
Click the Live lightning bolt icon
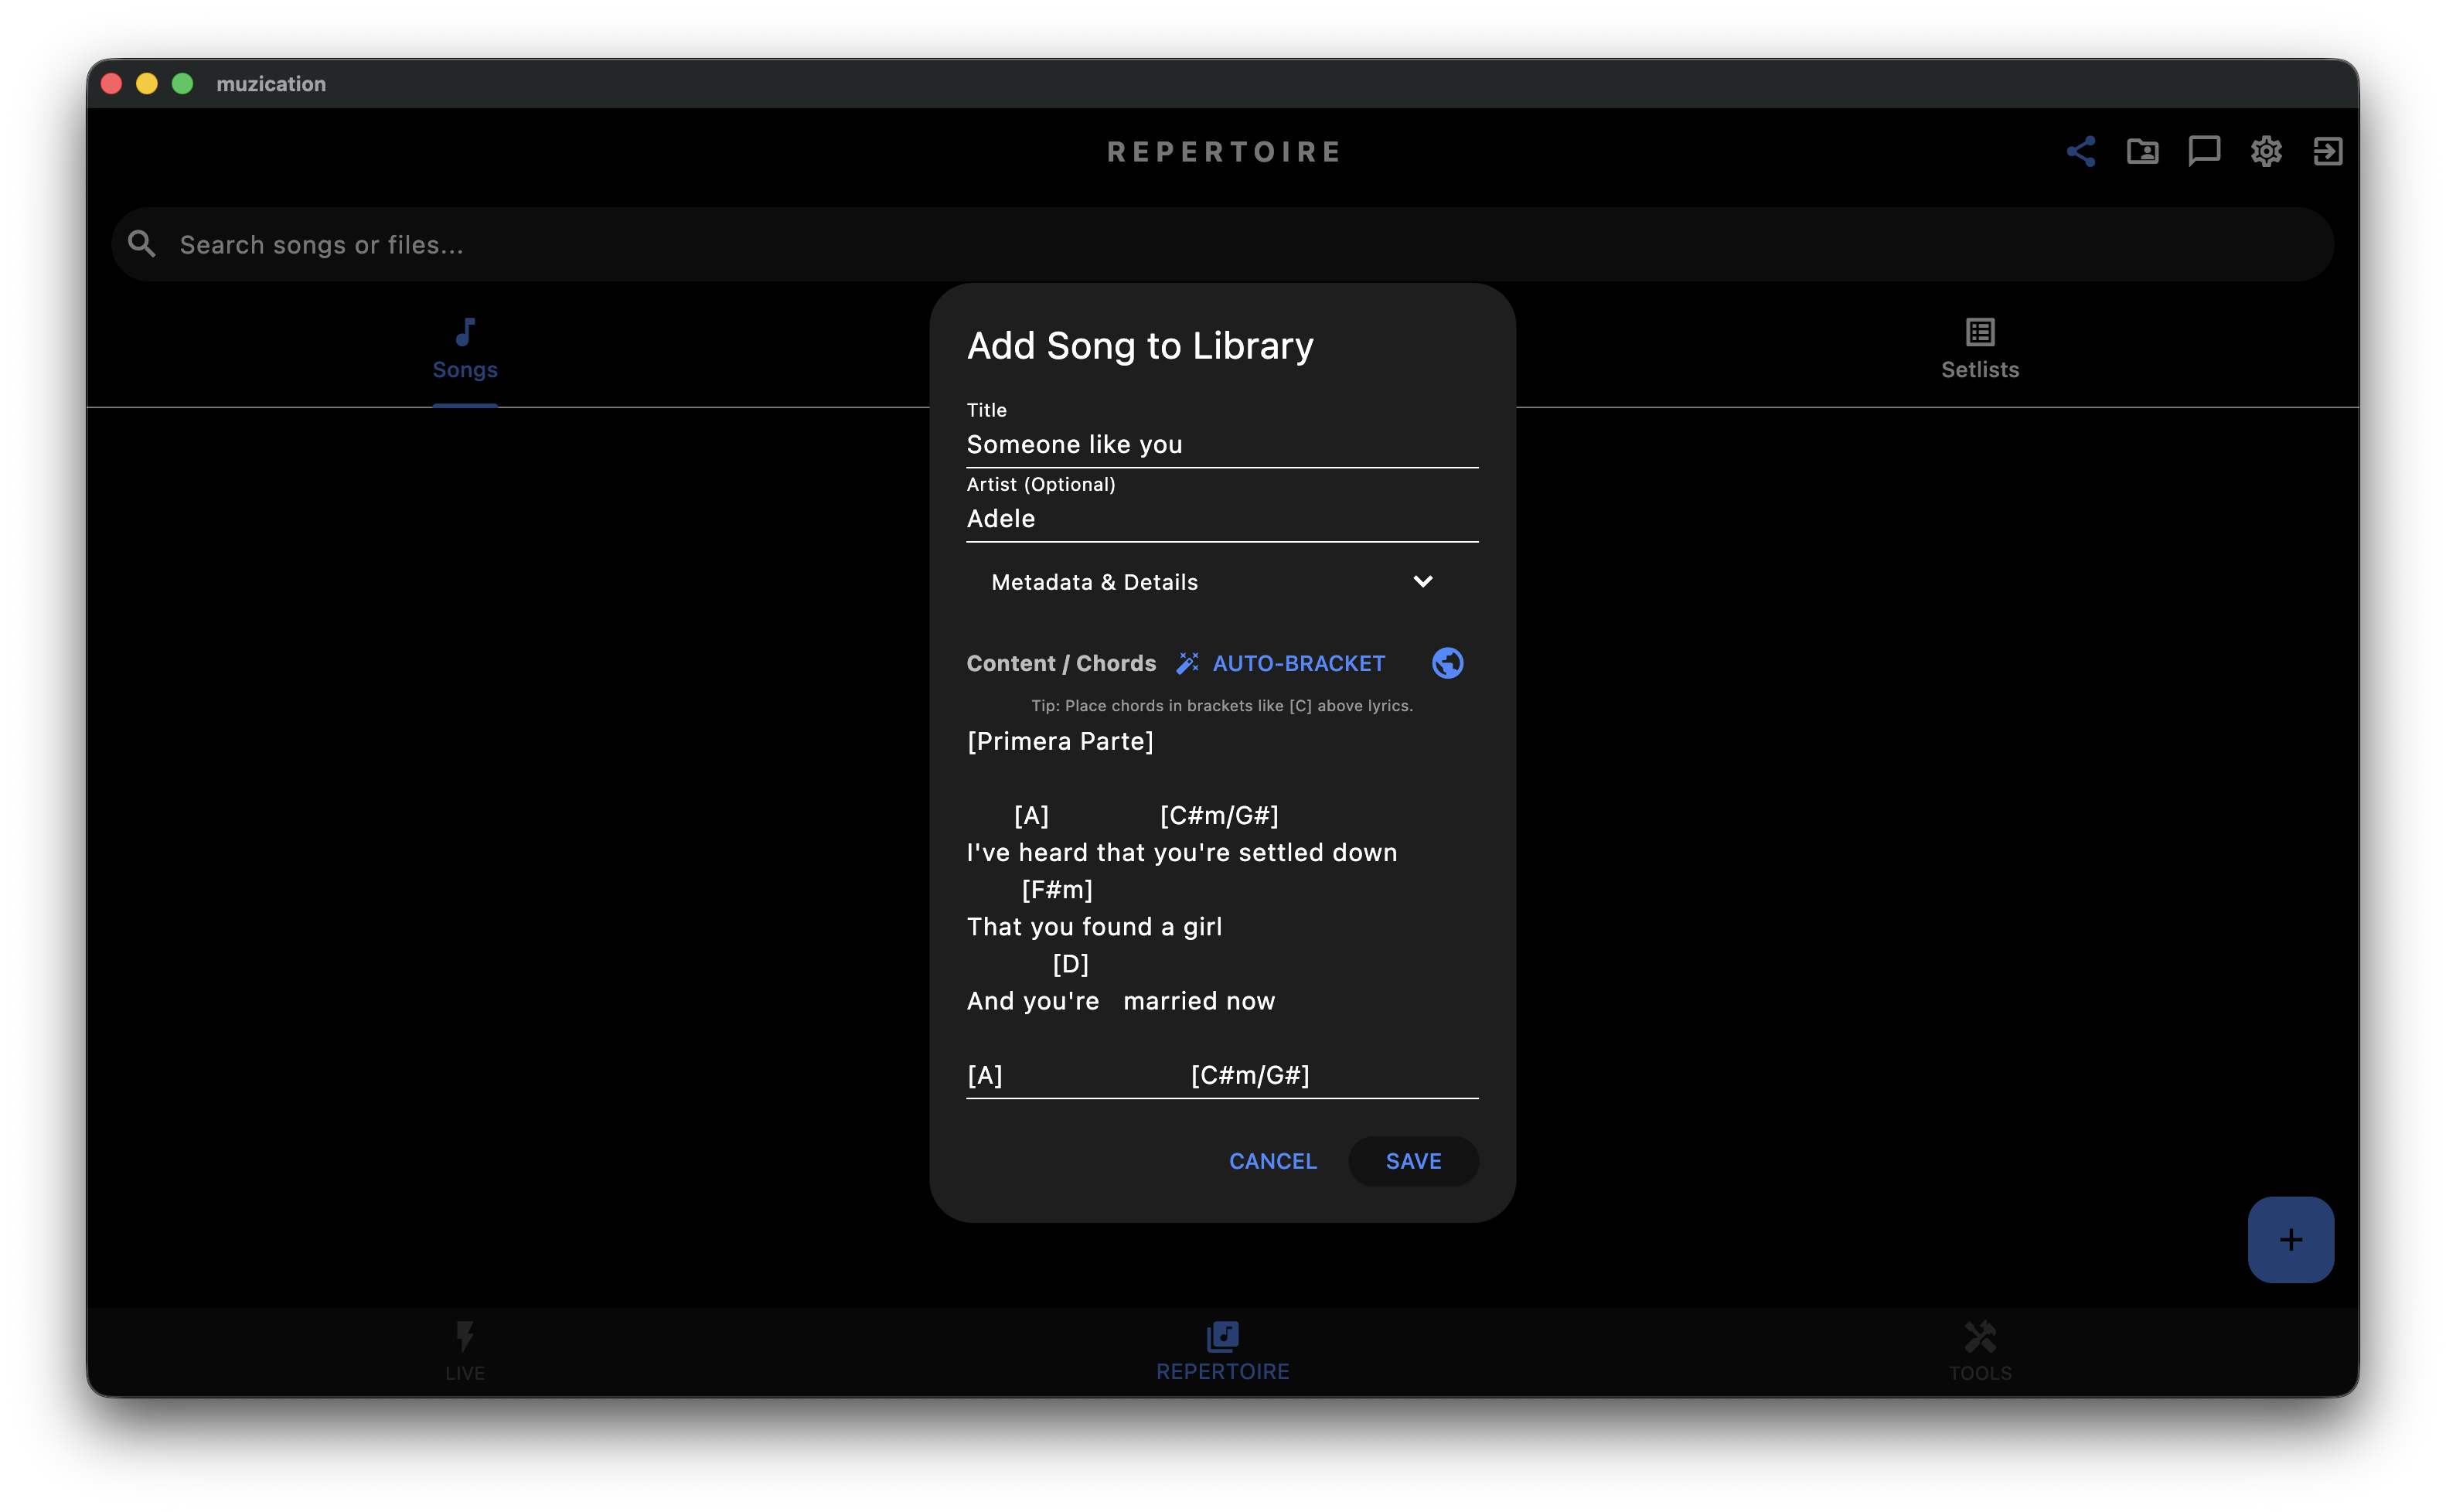point(465,1336)
